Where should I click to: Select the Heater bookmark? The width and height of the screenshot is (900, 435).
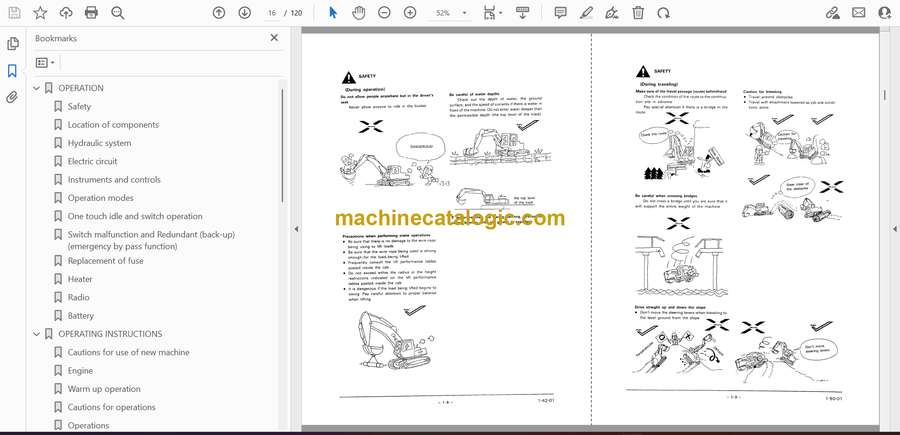point(80,279)
